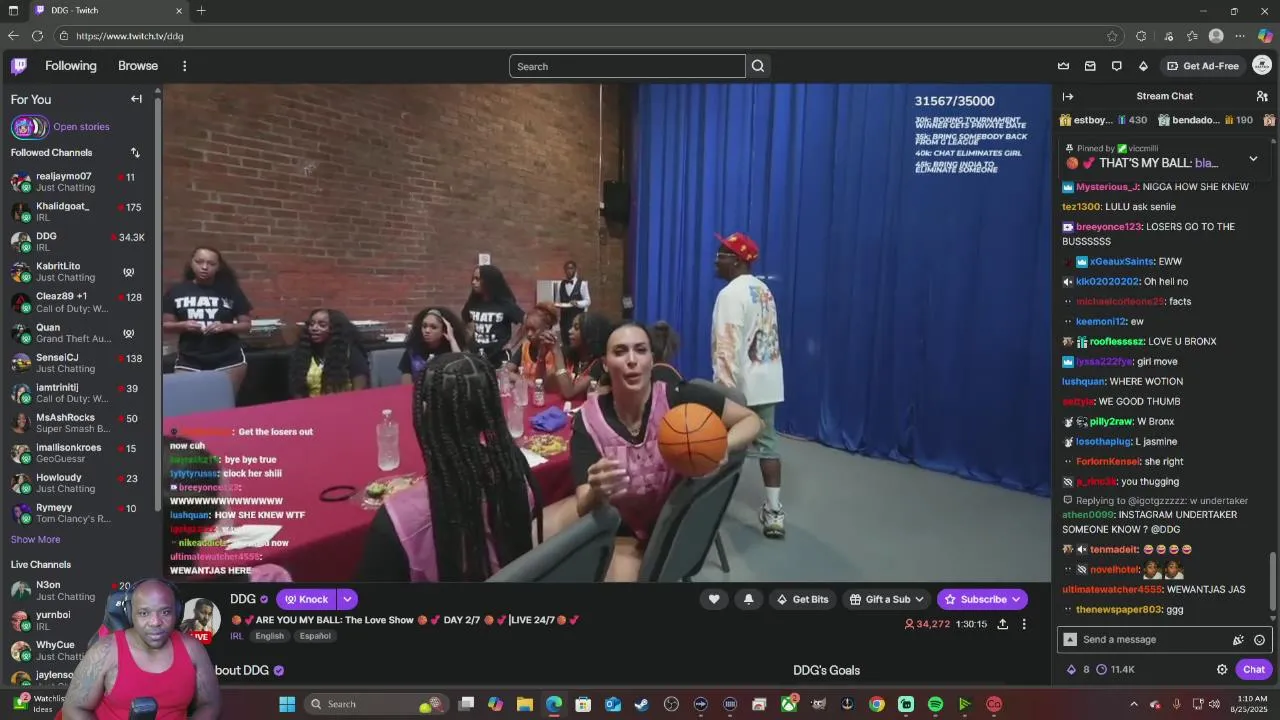Open the Prime Loot crown icon

(x=1063, y=66)
